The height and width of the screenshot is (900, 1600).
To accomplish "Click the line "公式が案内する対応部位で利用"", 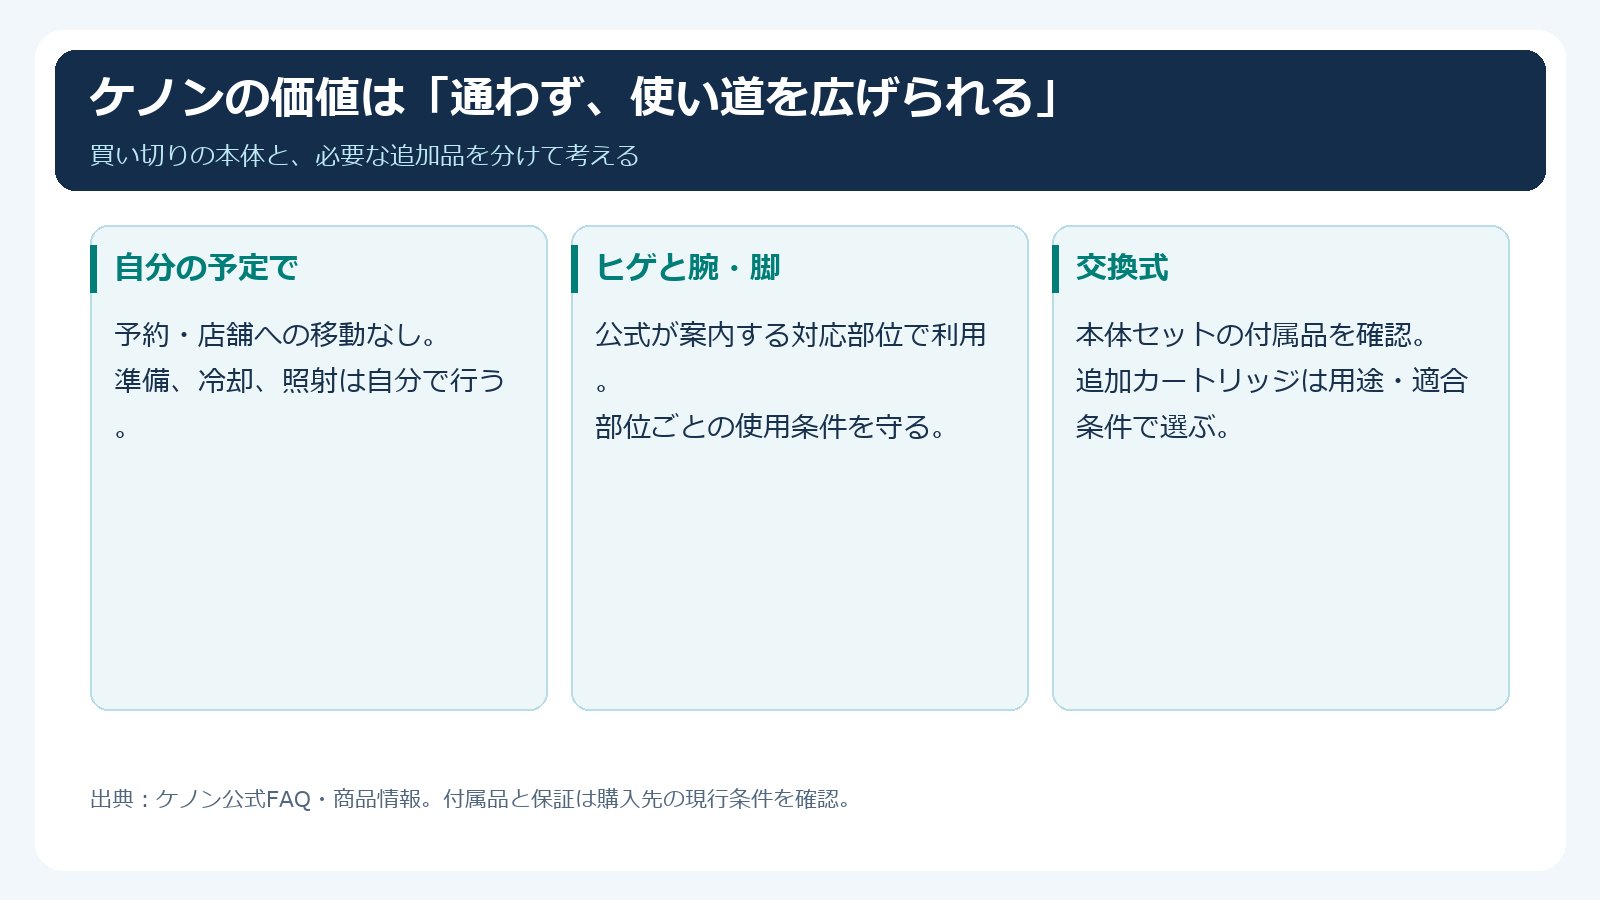I will (791, 335).
